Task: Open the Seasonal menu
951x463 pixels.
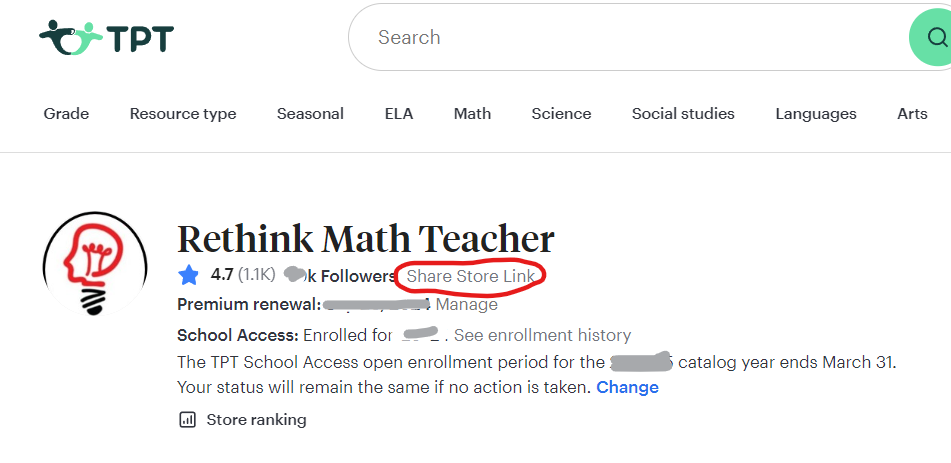Action: point(310,114)
